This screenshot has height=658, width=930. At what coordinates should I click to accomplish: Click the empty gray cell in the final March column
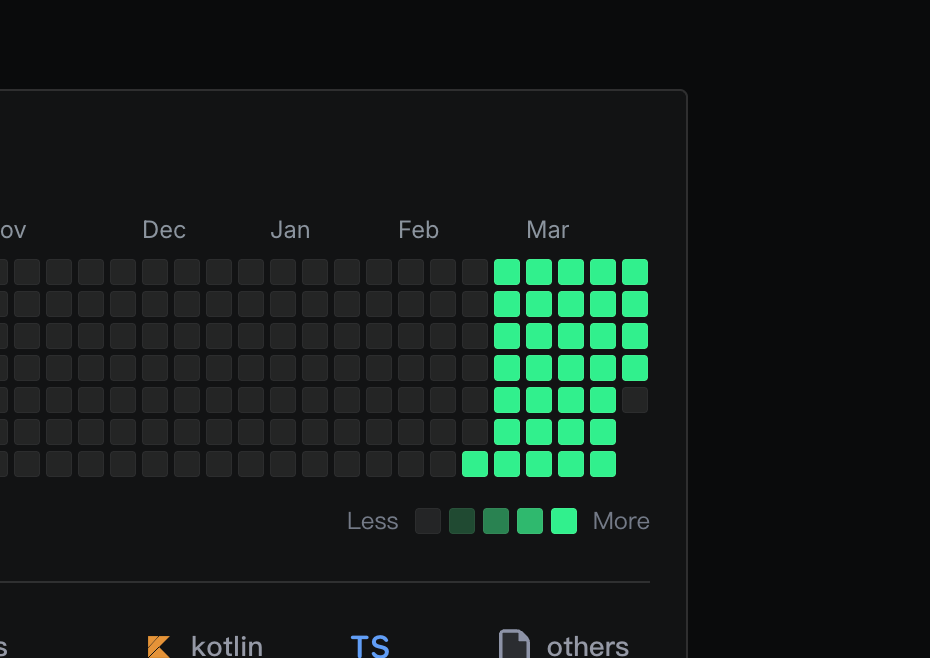point(635,400)
